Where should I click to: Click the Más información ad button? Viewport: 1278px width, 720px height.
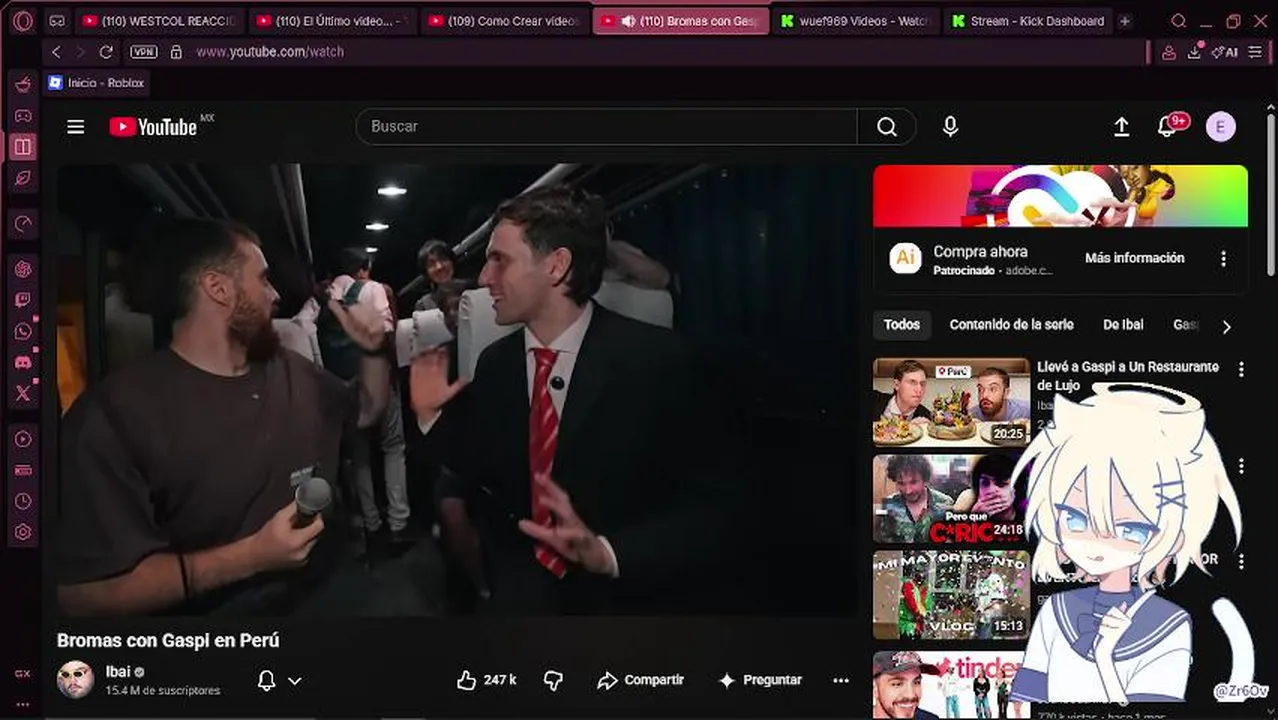1134,258
